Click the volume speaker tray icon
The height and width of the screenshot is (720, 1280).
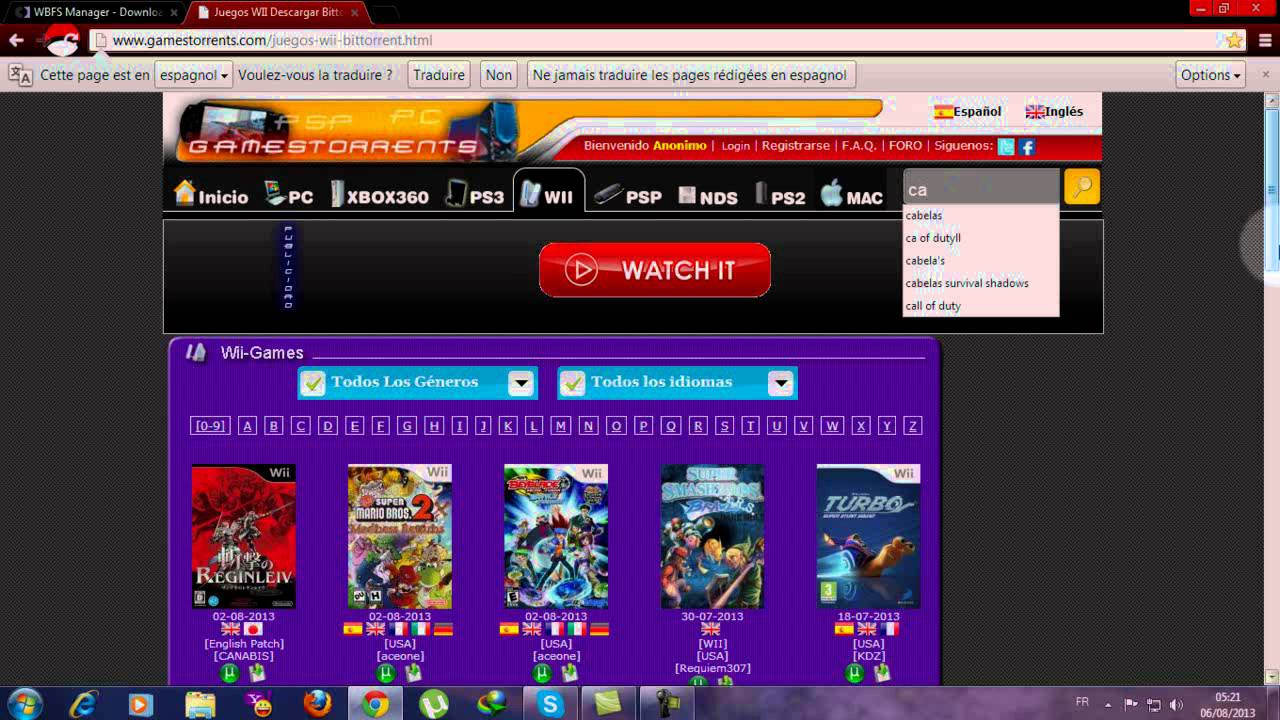click(1177, 705)
